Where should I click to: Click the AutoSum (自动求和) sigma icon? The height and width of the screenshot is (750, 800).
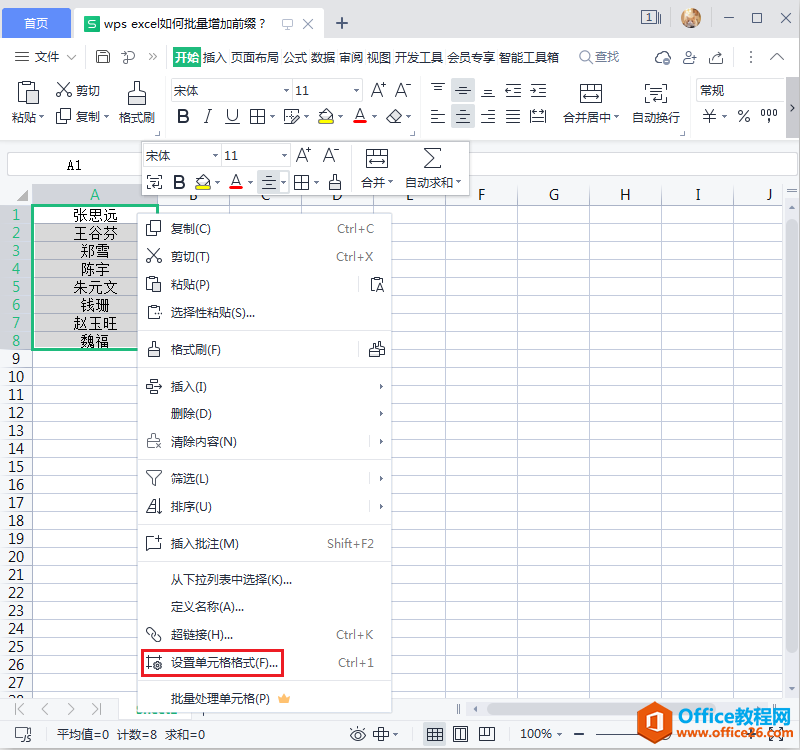(x=432, y=158)
